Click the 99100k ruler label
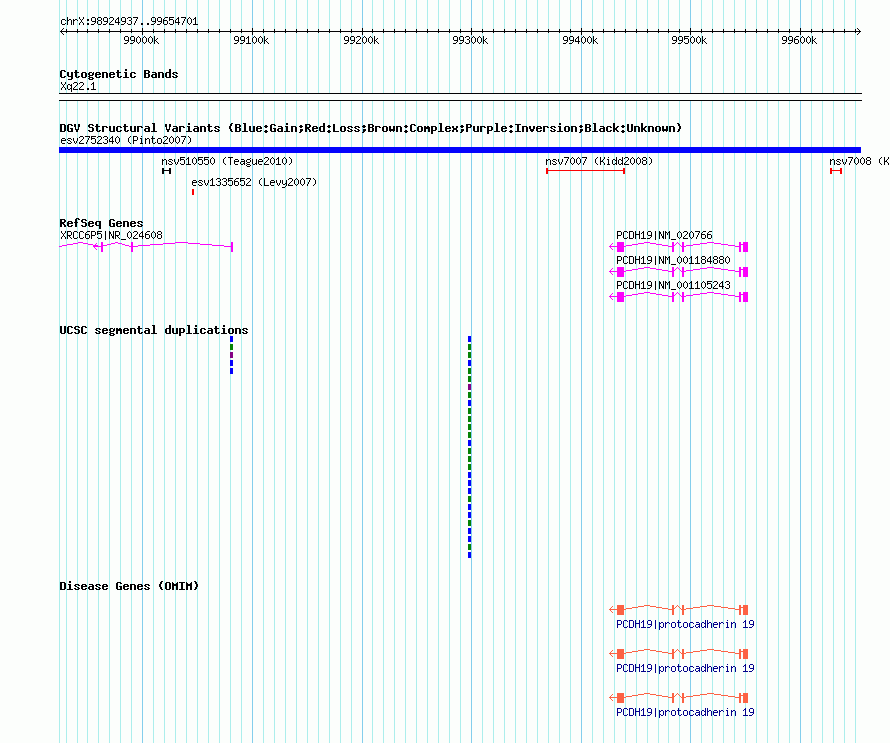Viewport: 890px width, 743px height. click(x=251, y=40)
